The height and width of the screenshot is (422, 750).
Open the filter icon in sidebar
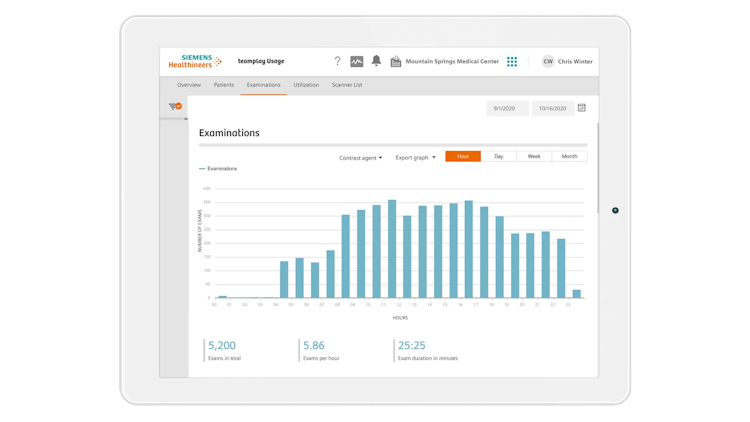click(175, 106)
